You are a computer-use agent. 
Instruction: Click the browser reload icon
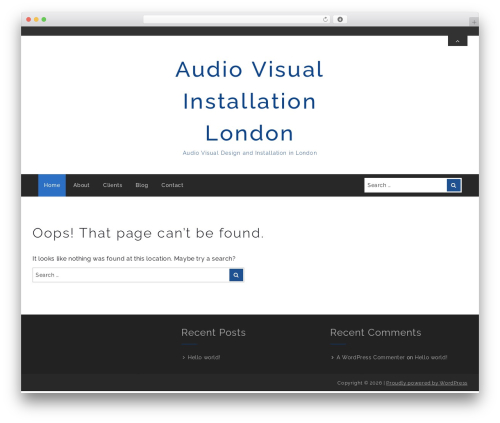[325, 19]
